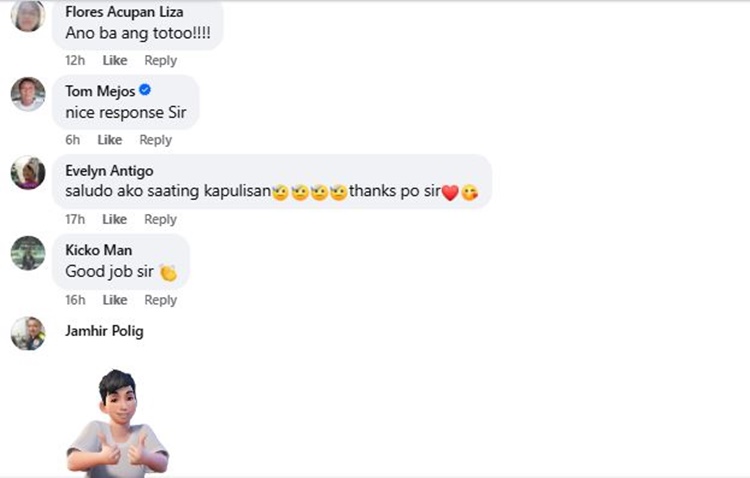Click the 17h timestamp on Evelyn's comment
This screenshot has height=478, width=750.
[x=75, y=219]
